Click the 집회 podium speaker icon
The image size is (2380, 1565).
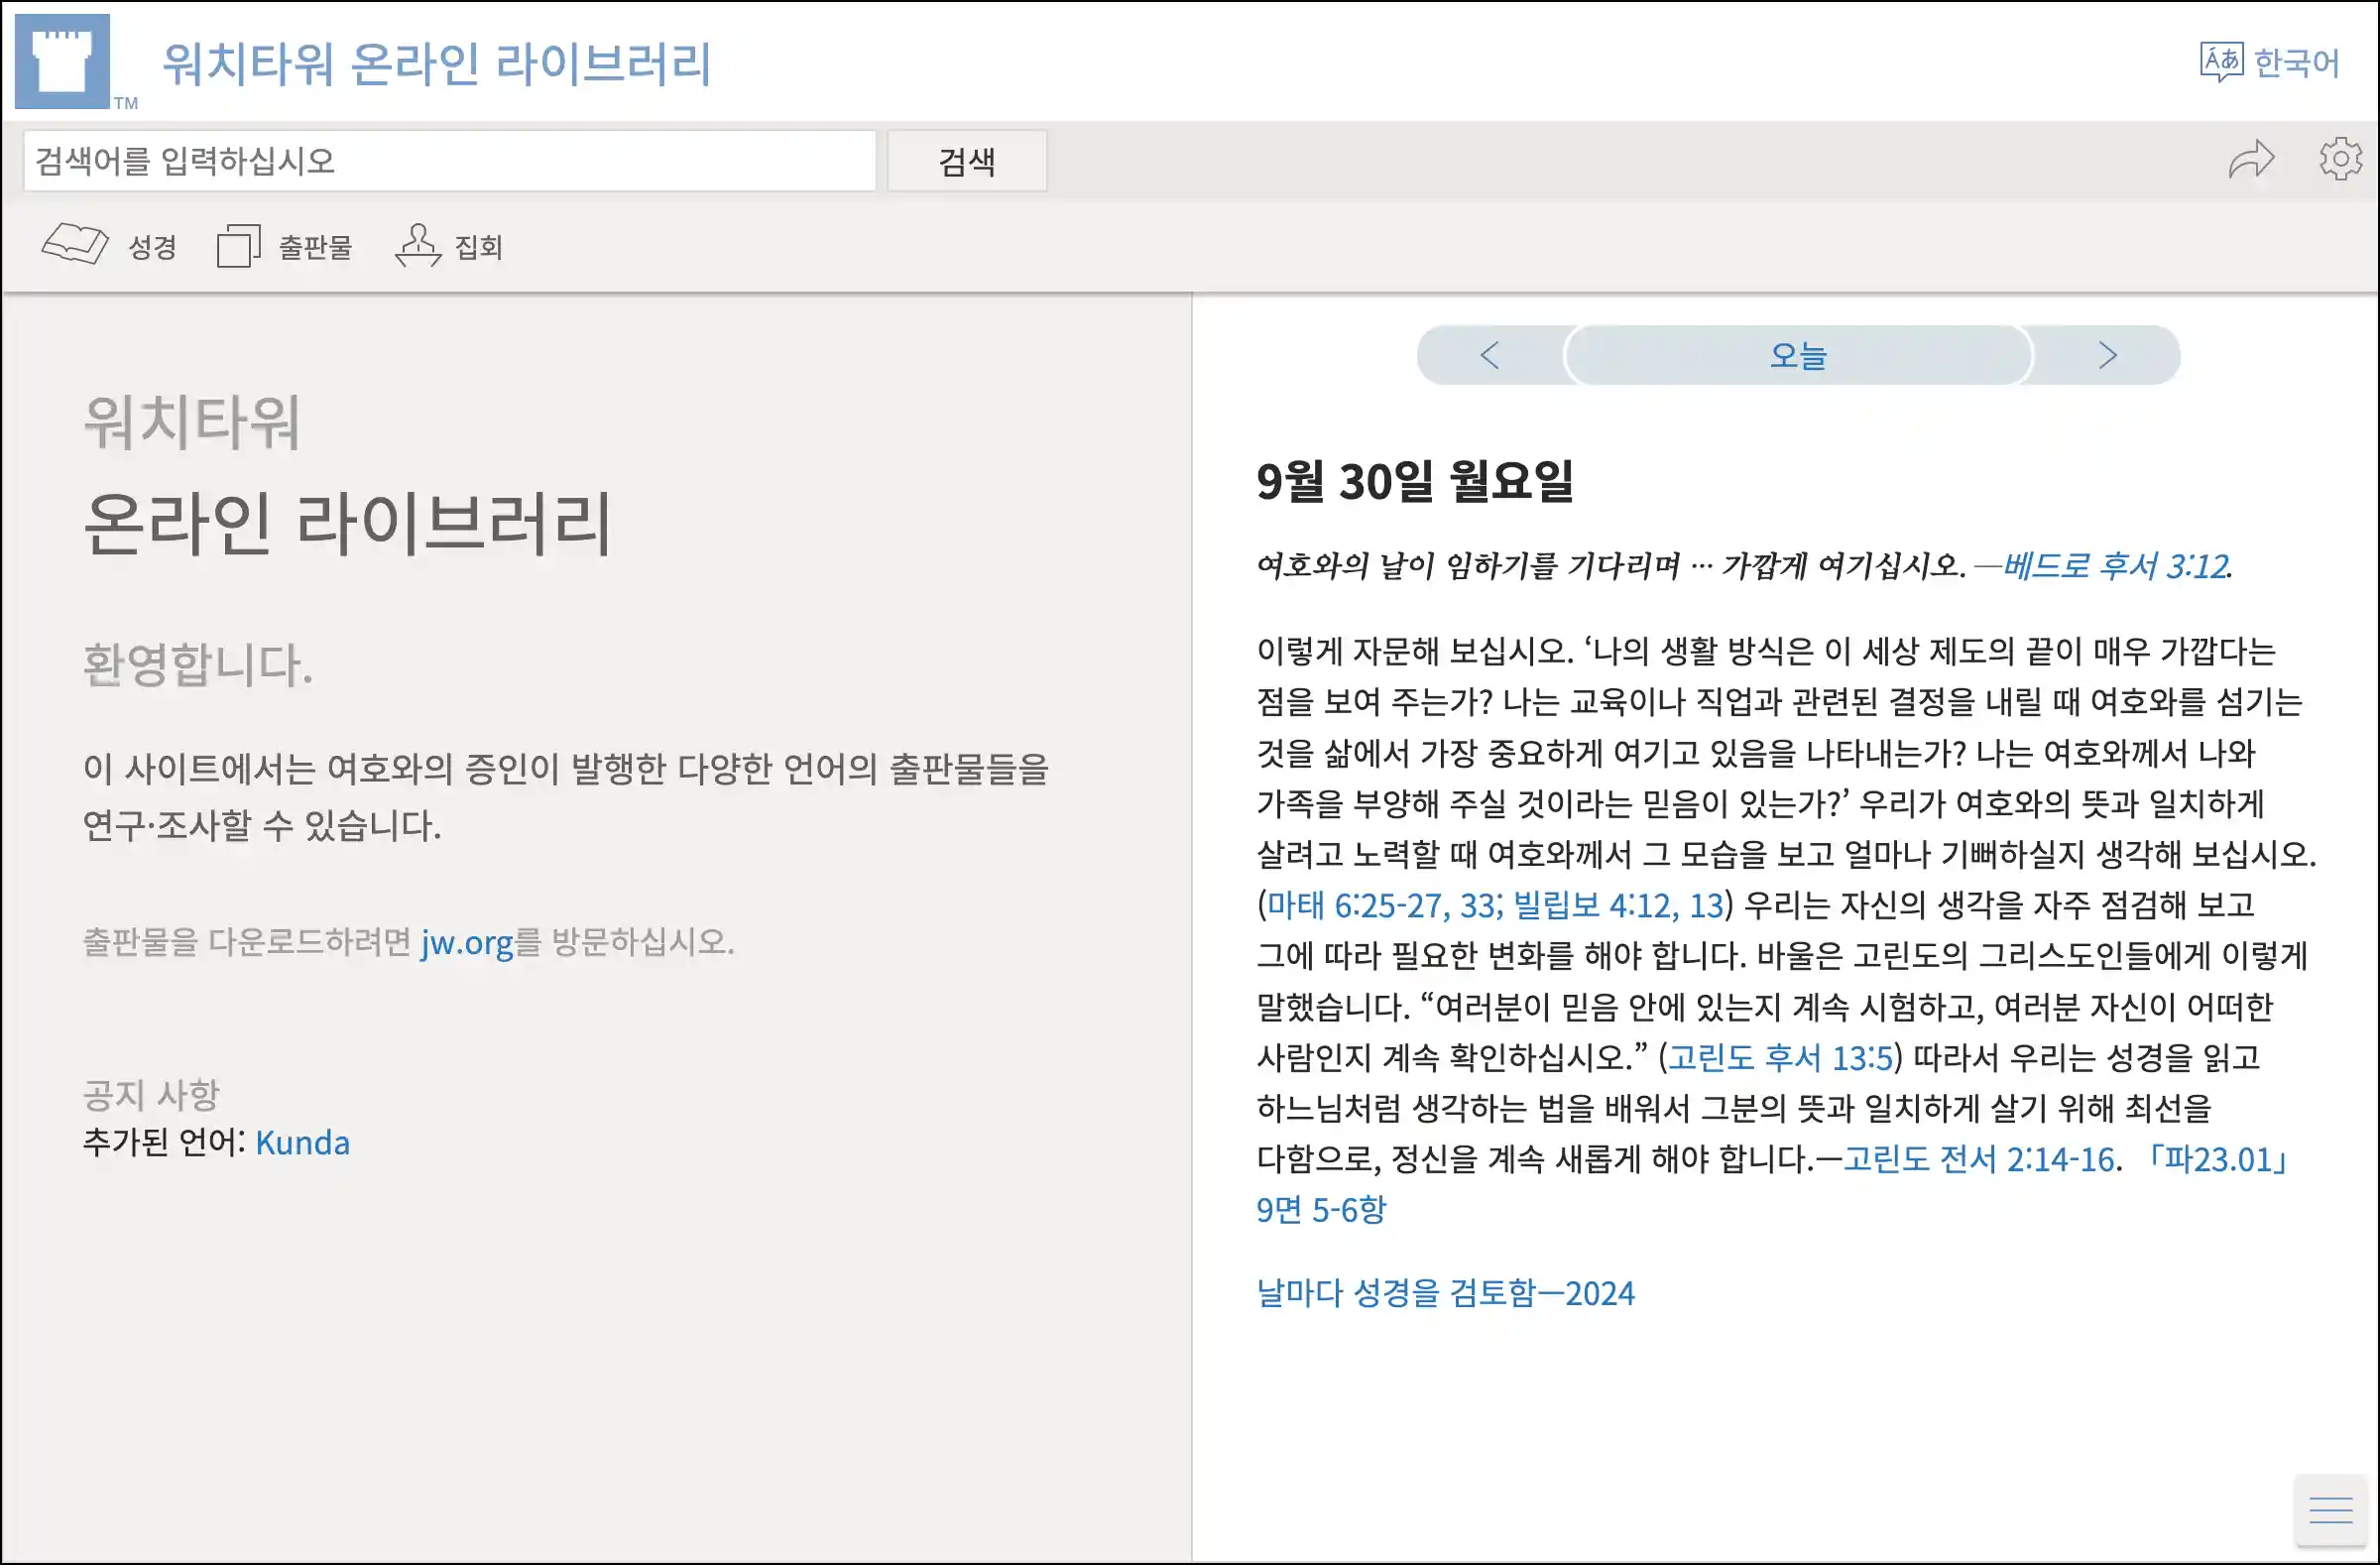click(x=418, y=245)
